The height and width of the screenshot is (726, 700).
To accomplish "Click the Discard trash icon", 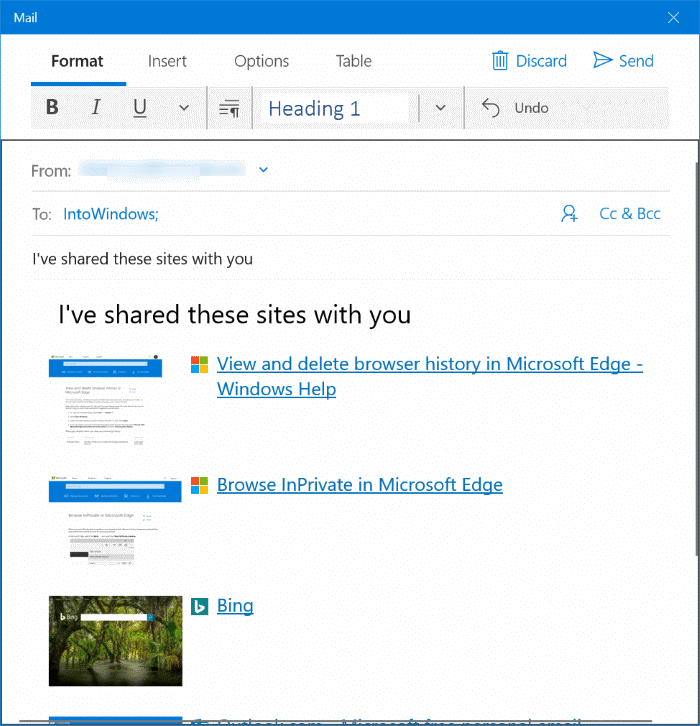I will pyautogui.click(x=500, y=61).
